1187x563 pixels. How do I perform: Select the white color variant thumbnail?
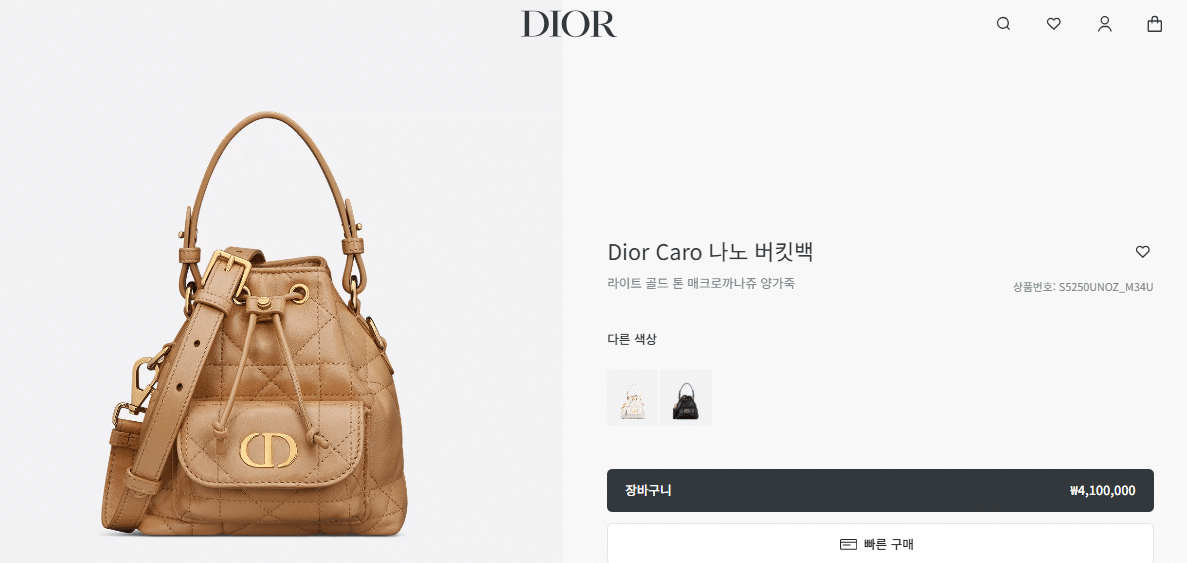[632, 397]
